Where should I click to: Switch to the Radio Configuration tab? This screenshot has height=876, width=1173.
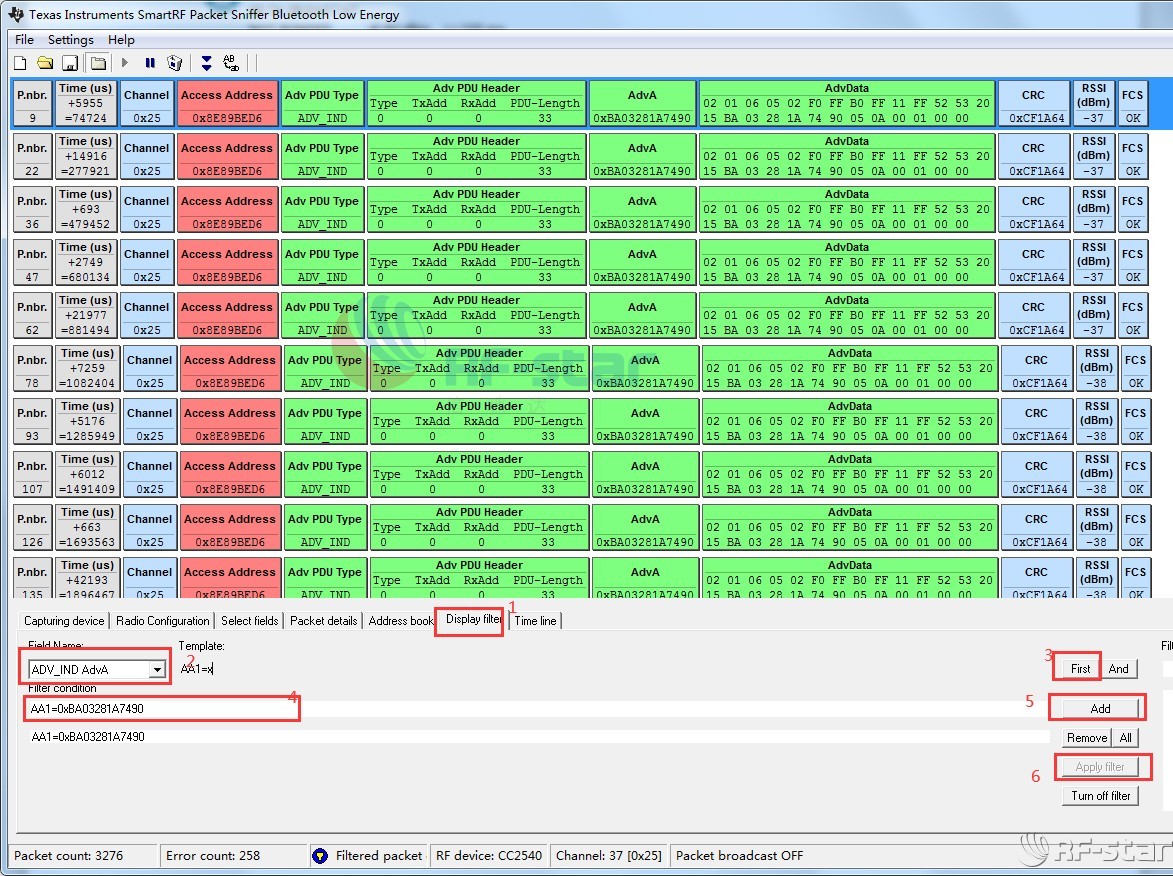163,621
